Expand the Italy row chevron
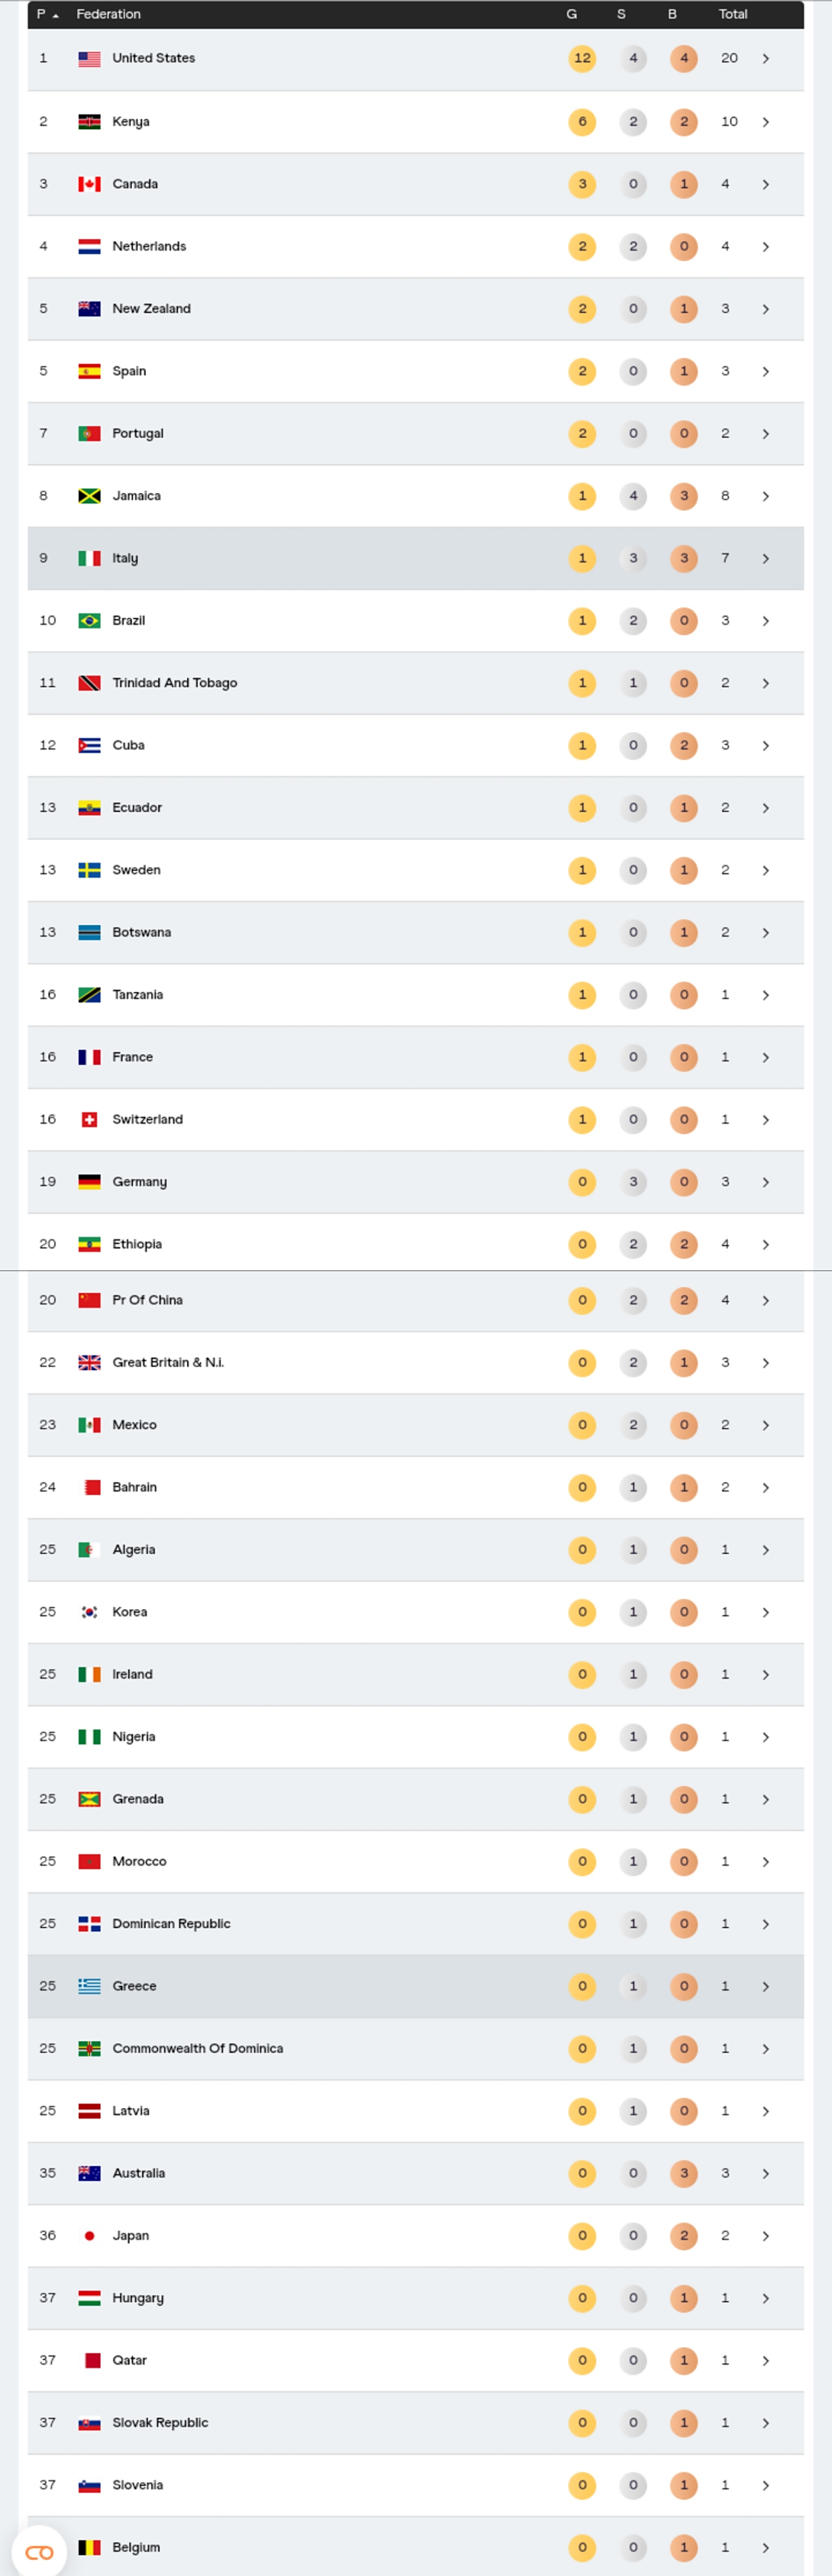Viewport: 832px width, 2576px height. tap(766, 559)
